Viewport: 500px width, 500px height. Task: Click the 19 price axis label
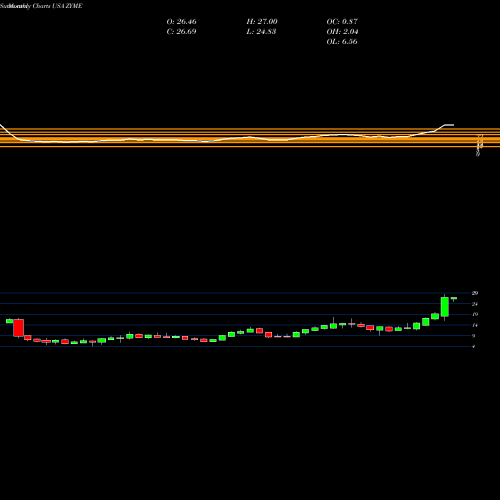[x=475, y=314]
